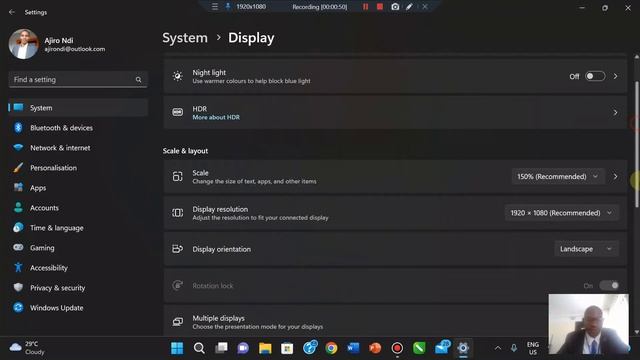Image resolution: width=640 pixels, height=360 pixels.
Task: Select System in the sidebar
Action: coord(78,108)
